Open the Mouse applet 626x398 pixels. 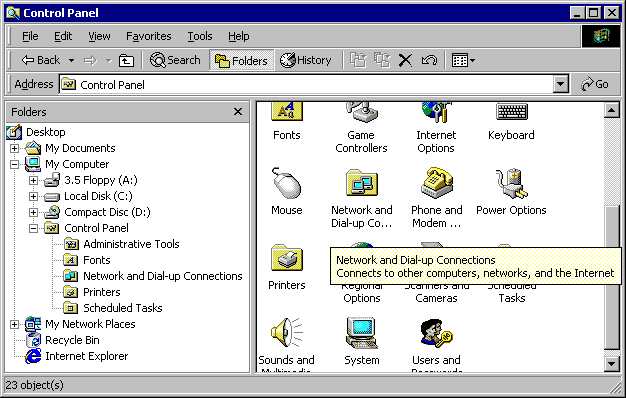pos(287,183)
